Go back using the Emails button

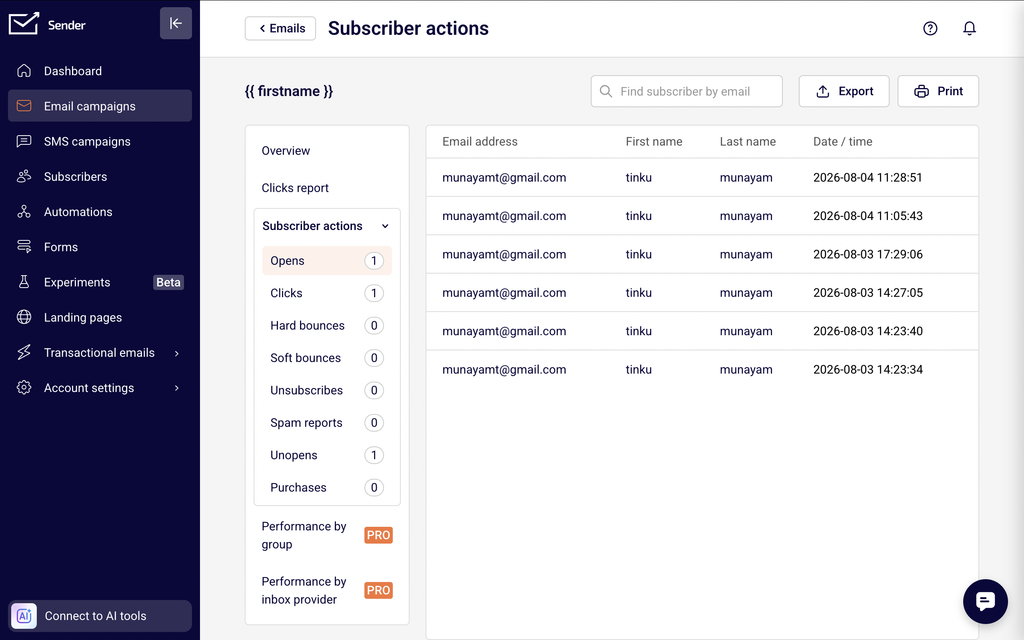point(280,28)
